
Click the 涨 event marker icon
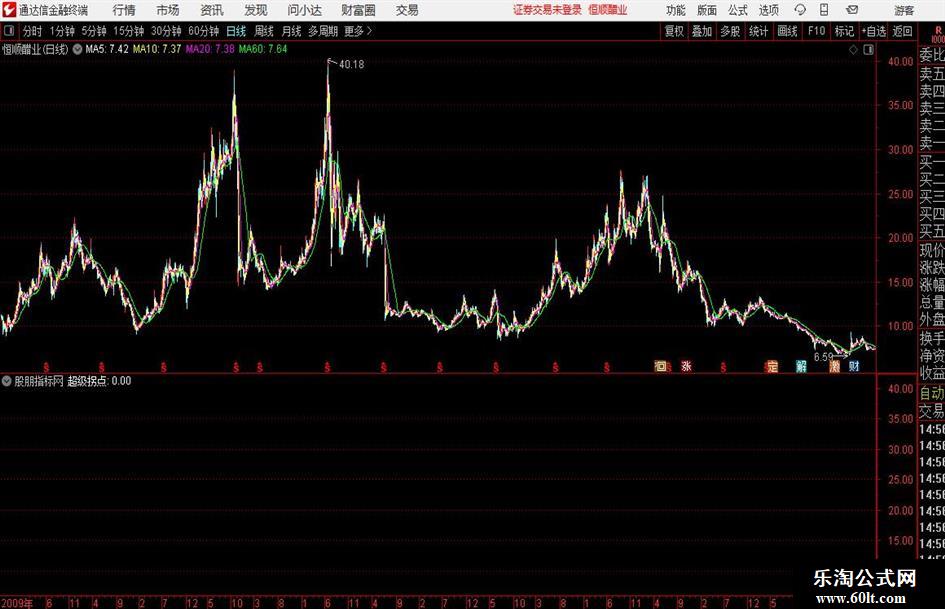pos(686,366)
